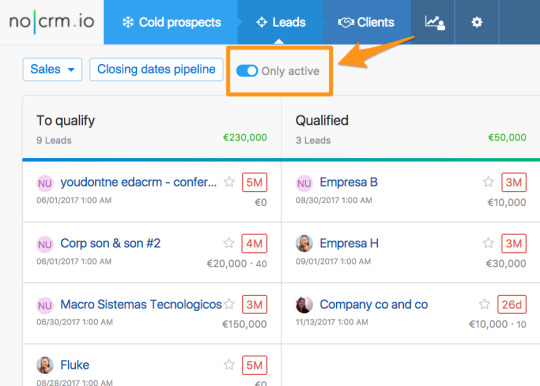Viewport: 540px width, 386px height.
Task: Star the Fluke lead
Action: click(x=229, y=365)
